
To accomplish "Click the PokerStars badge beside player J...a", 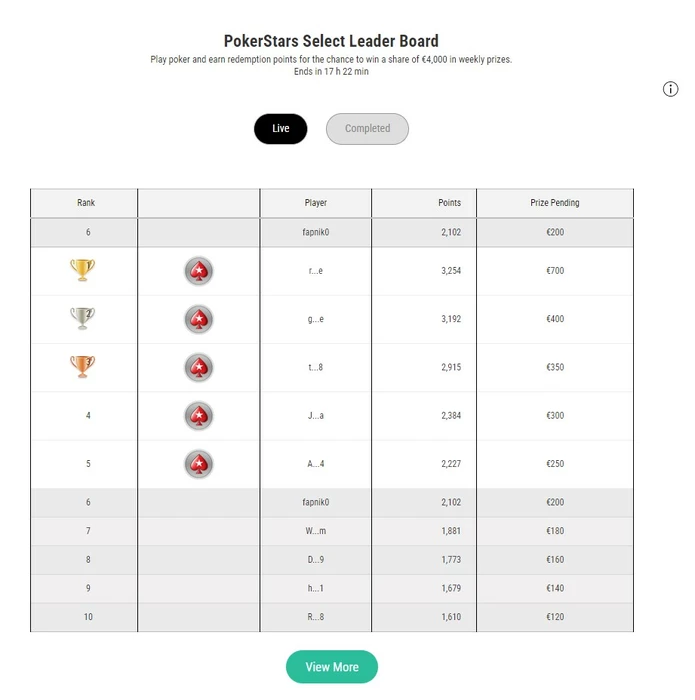I will 199,415.
